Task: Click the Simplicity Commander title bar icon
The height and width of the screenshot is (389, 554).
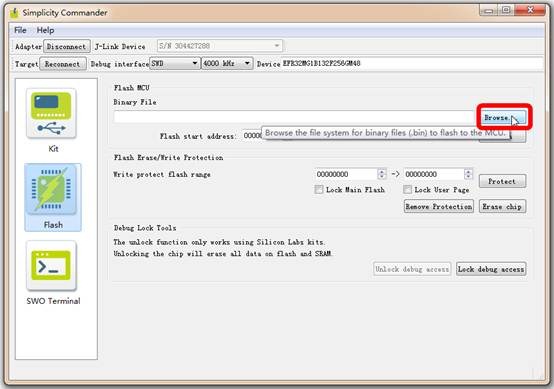Action: 14,13
